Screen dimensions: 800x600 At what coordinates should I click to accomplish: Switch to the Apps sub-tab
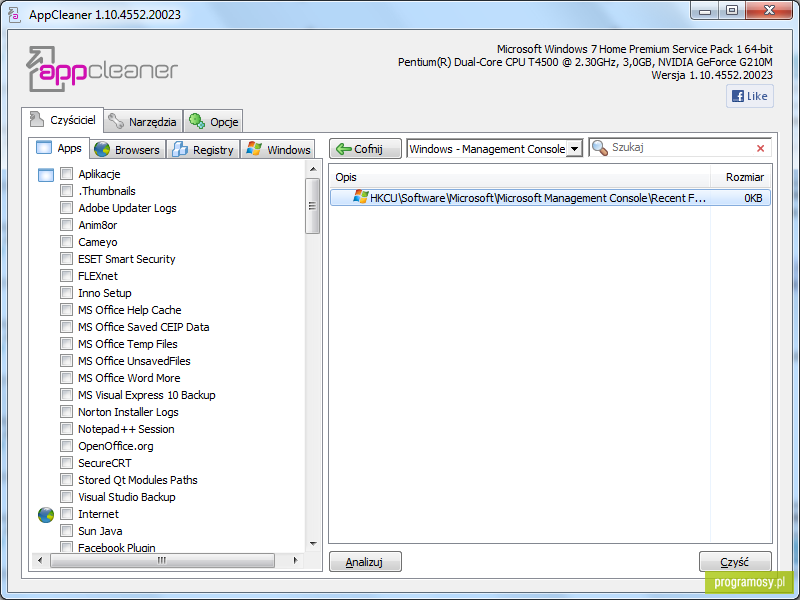point(59,148)
